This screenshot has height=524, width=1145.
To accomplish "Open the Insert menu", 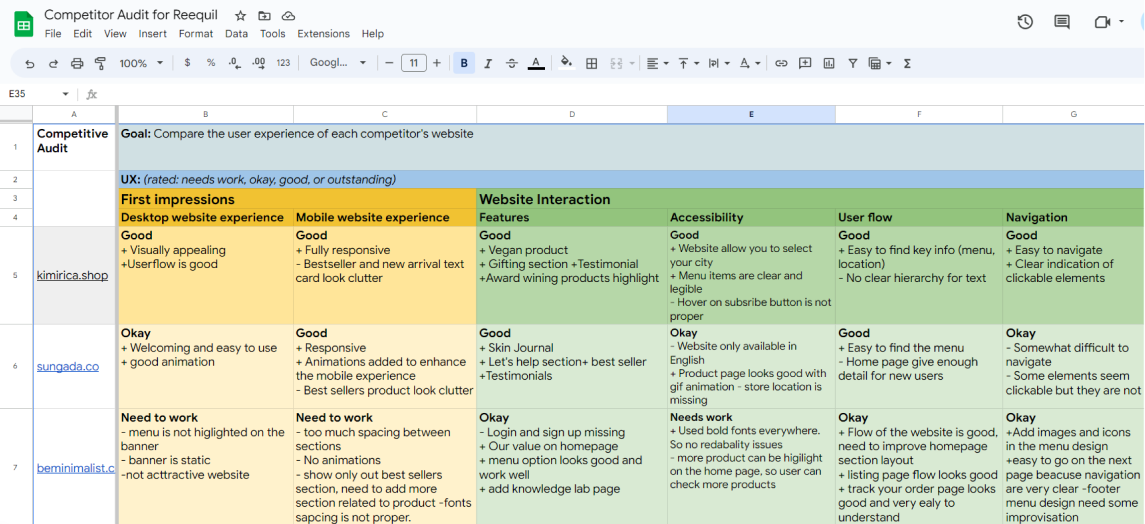I will pos(153,34).
